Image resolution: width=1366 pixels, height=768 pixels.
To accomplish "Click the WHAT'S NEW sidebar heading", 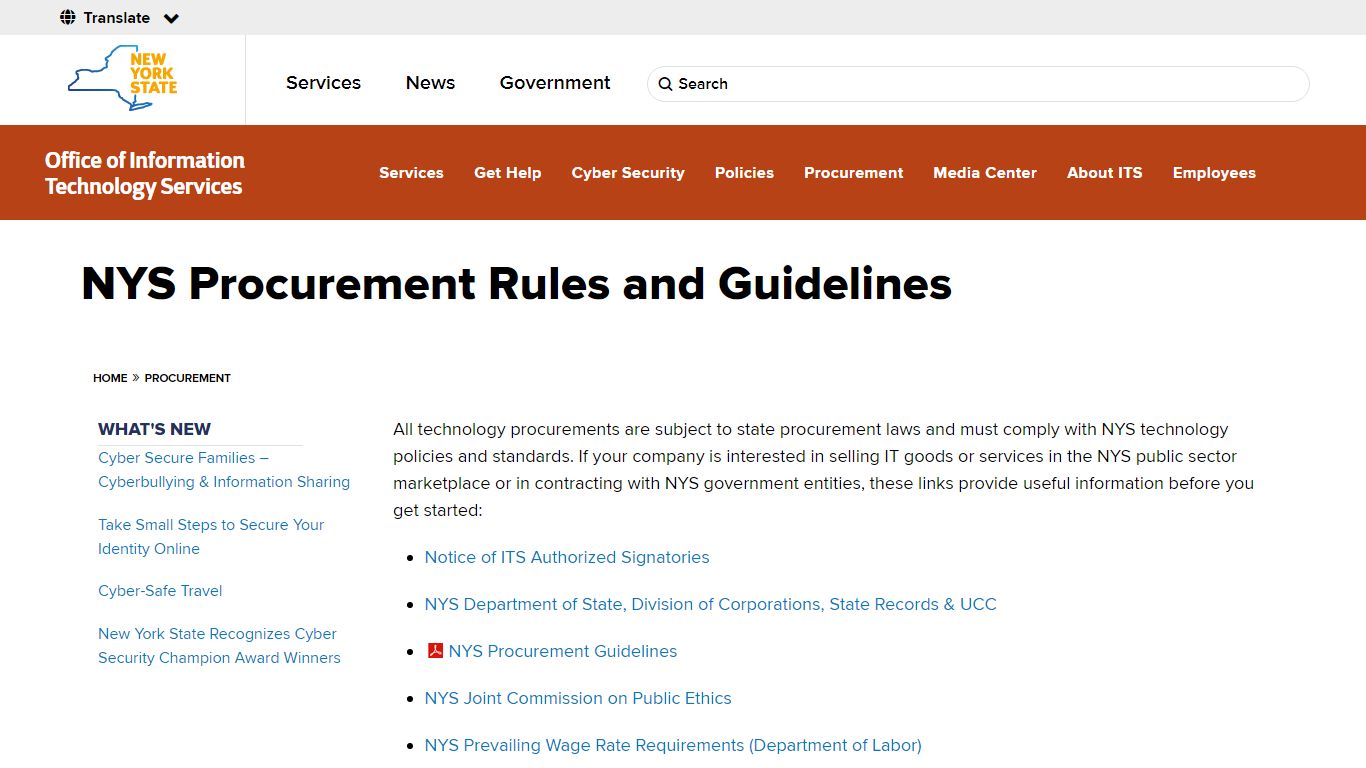I will [x=154, y=429].
